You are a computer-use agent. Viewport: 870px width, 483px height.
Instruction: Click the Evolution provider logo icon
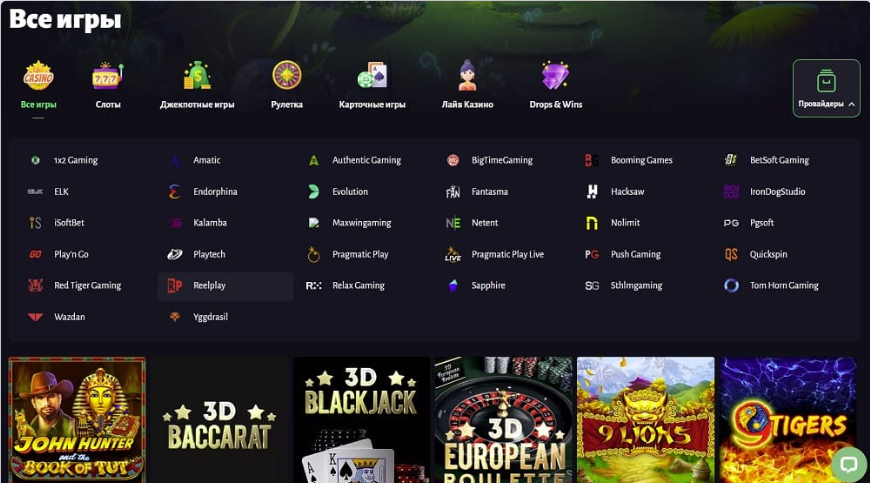[313, 191]
